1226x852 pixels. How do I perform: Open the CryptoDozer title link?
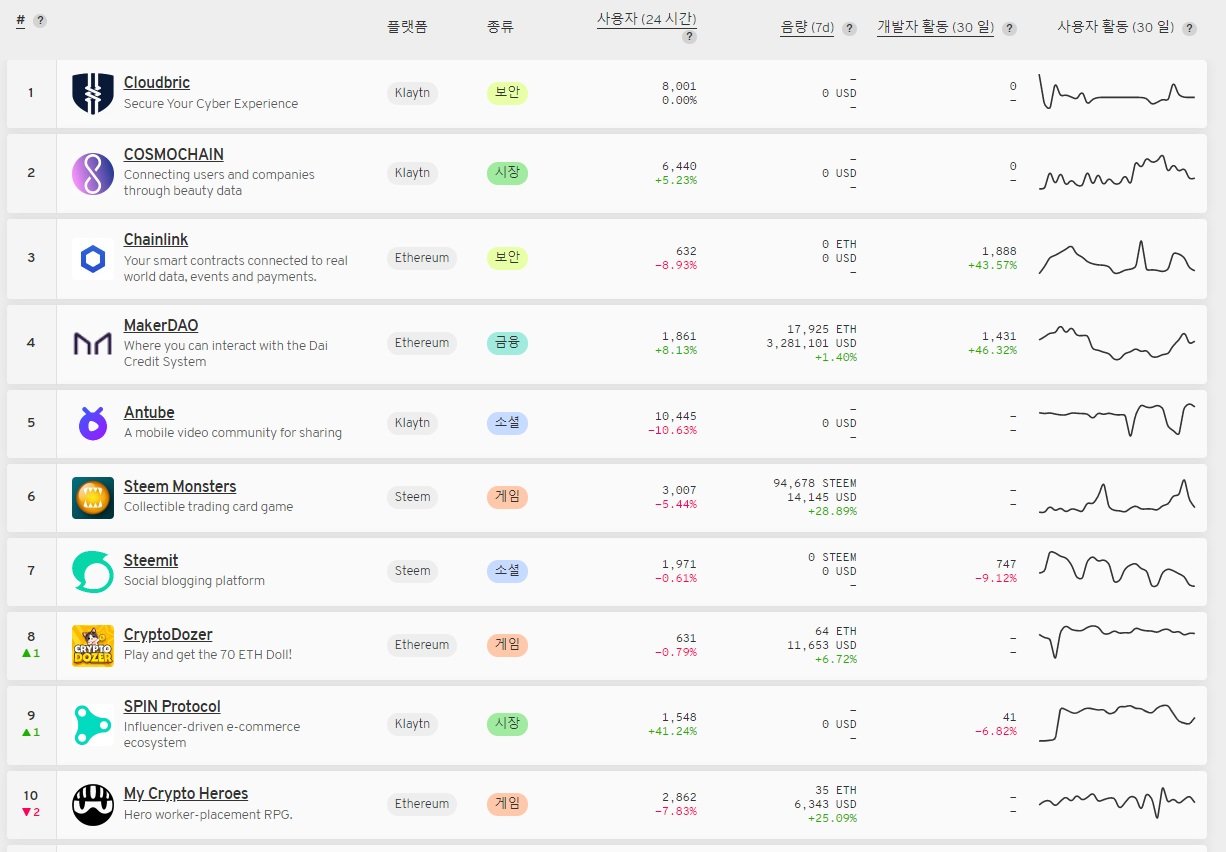coord(168,635)
